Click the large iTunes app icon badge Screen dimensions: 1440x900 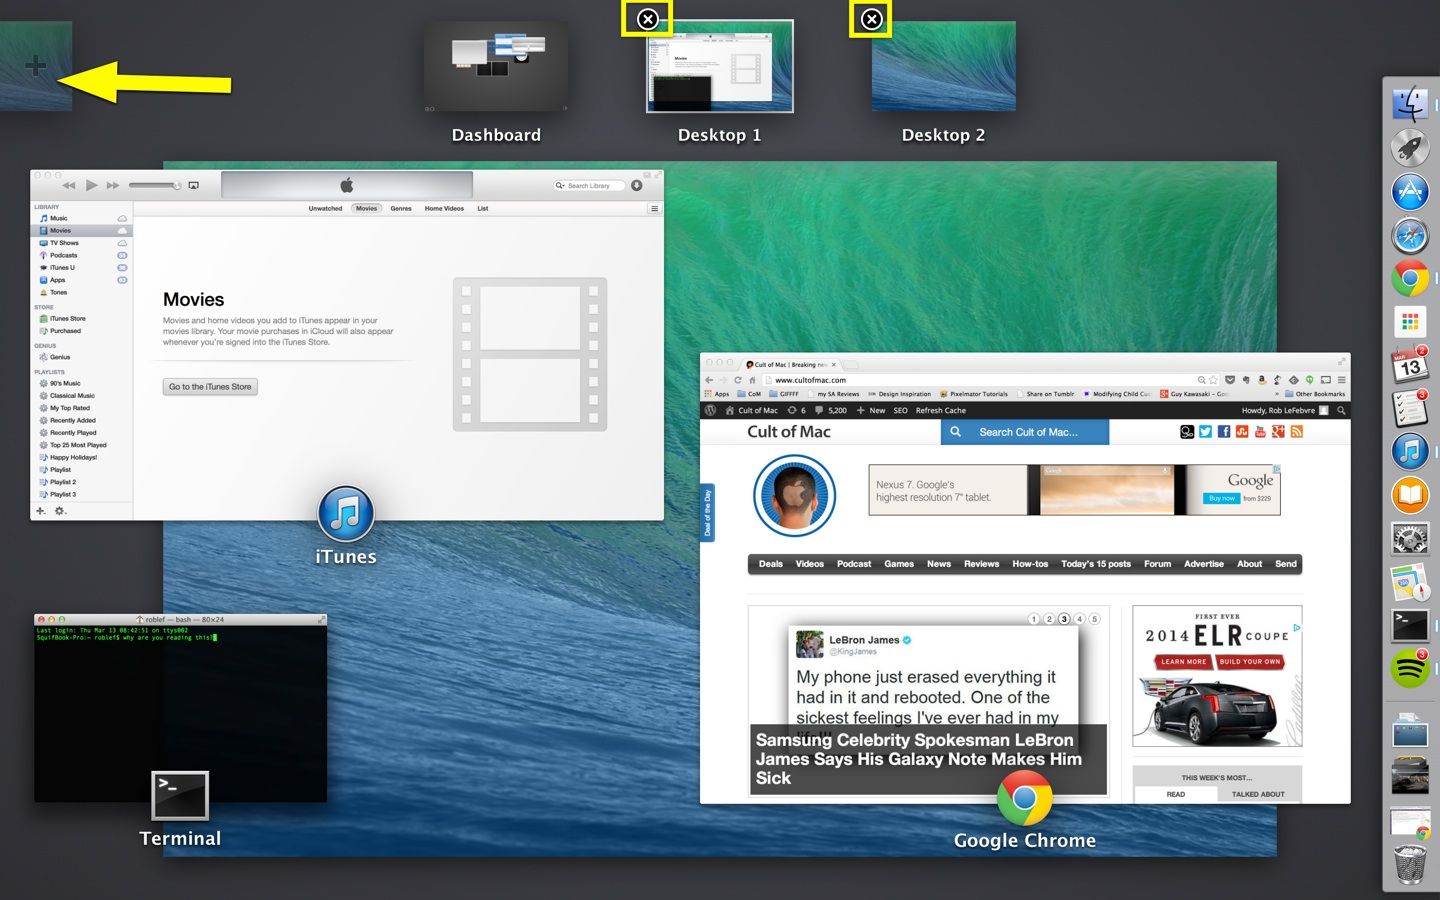(346, 514)
